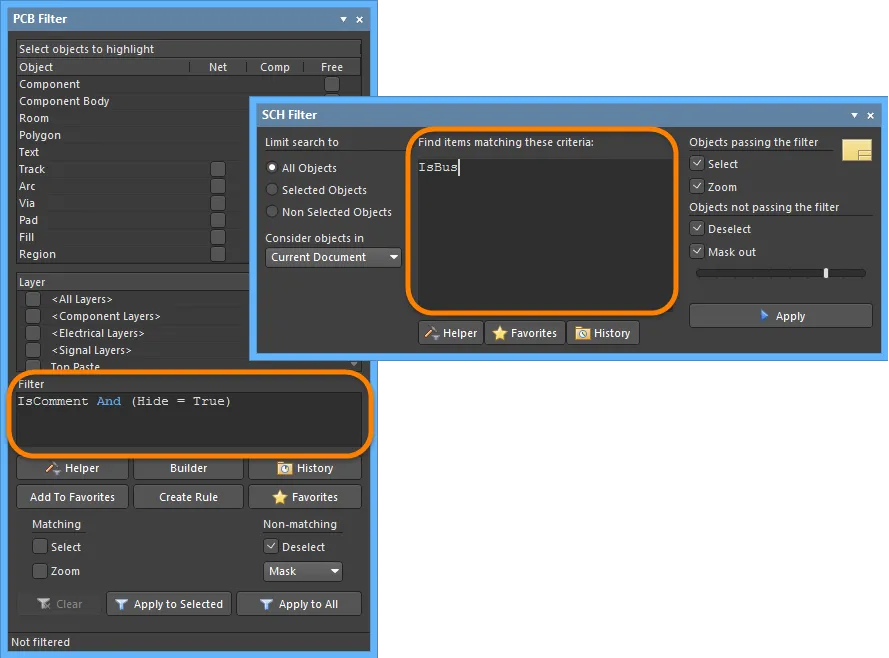The width and height of the screenshot is (889, 658).
Task: Toggle the Pad Net checkbox
Action: tap(218, 220)
